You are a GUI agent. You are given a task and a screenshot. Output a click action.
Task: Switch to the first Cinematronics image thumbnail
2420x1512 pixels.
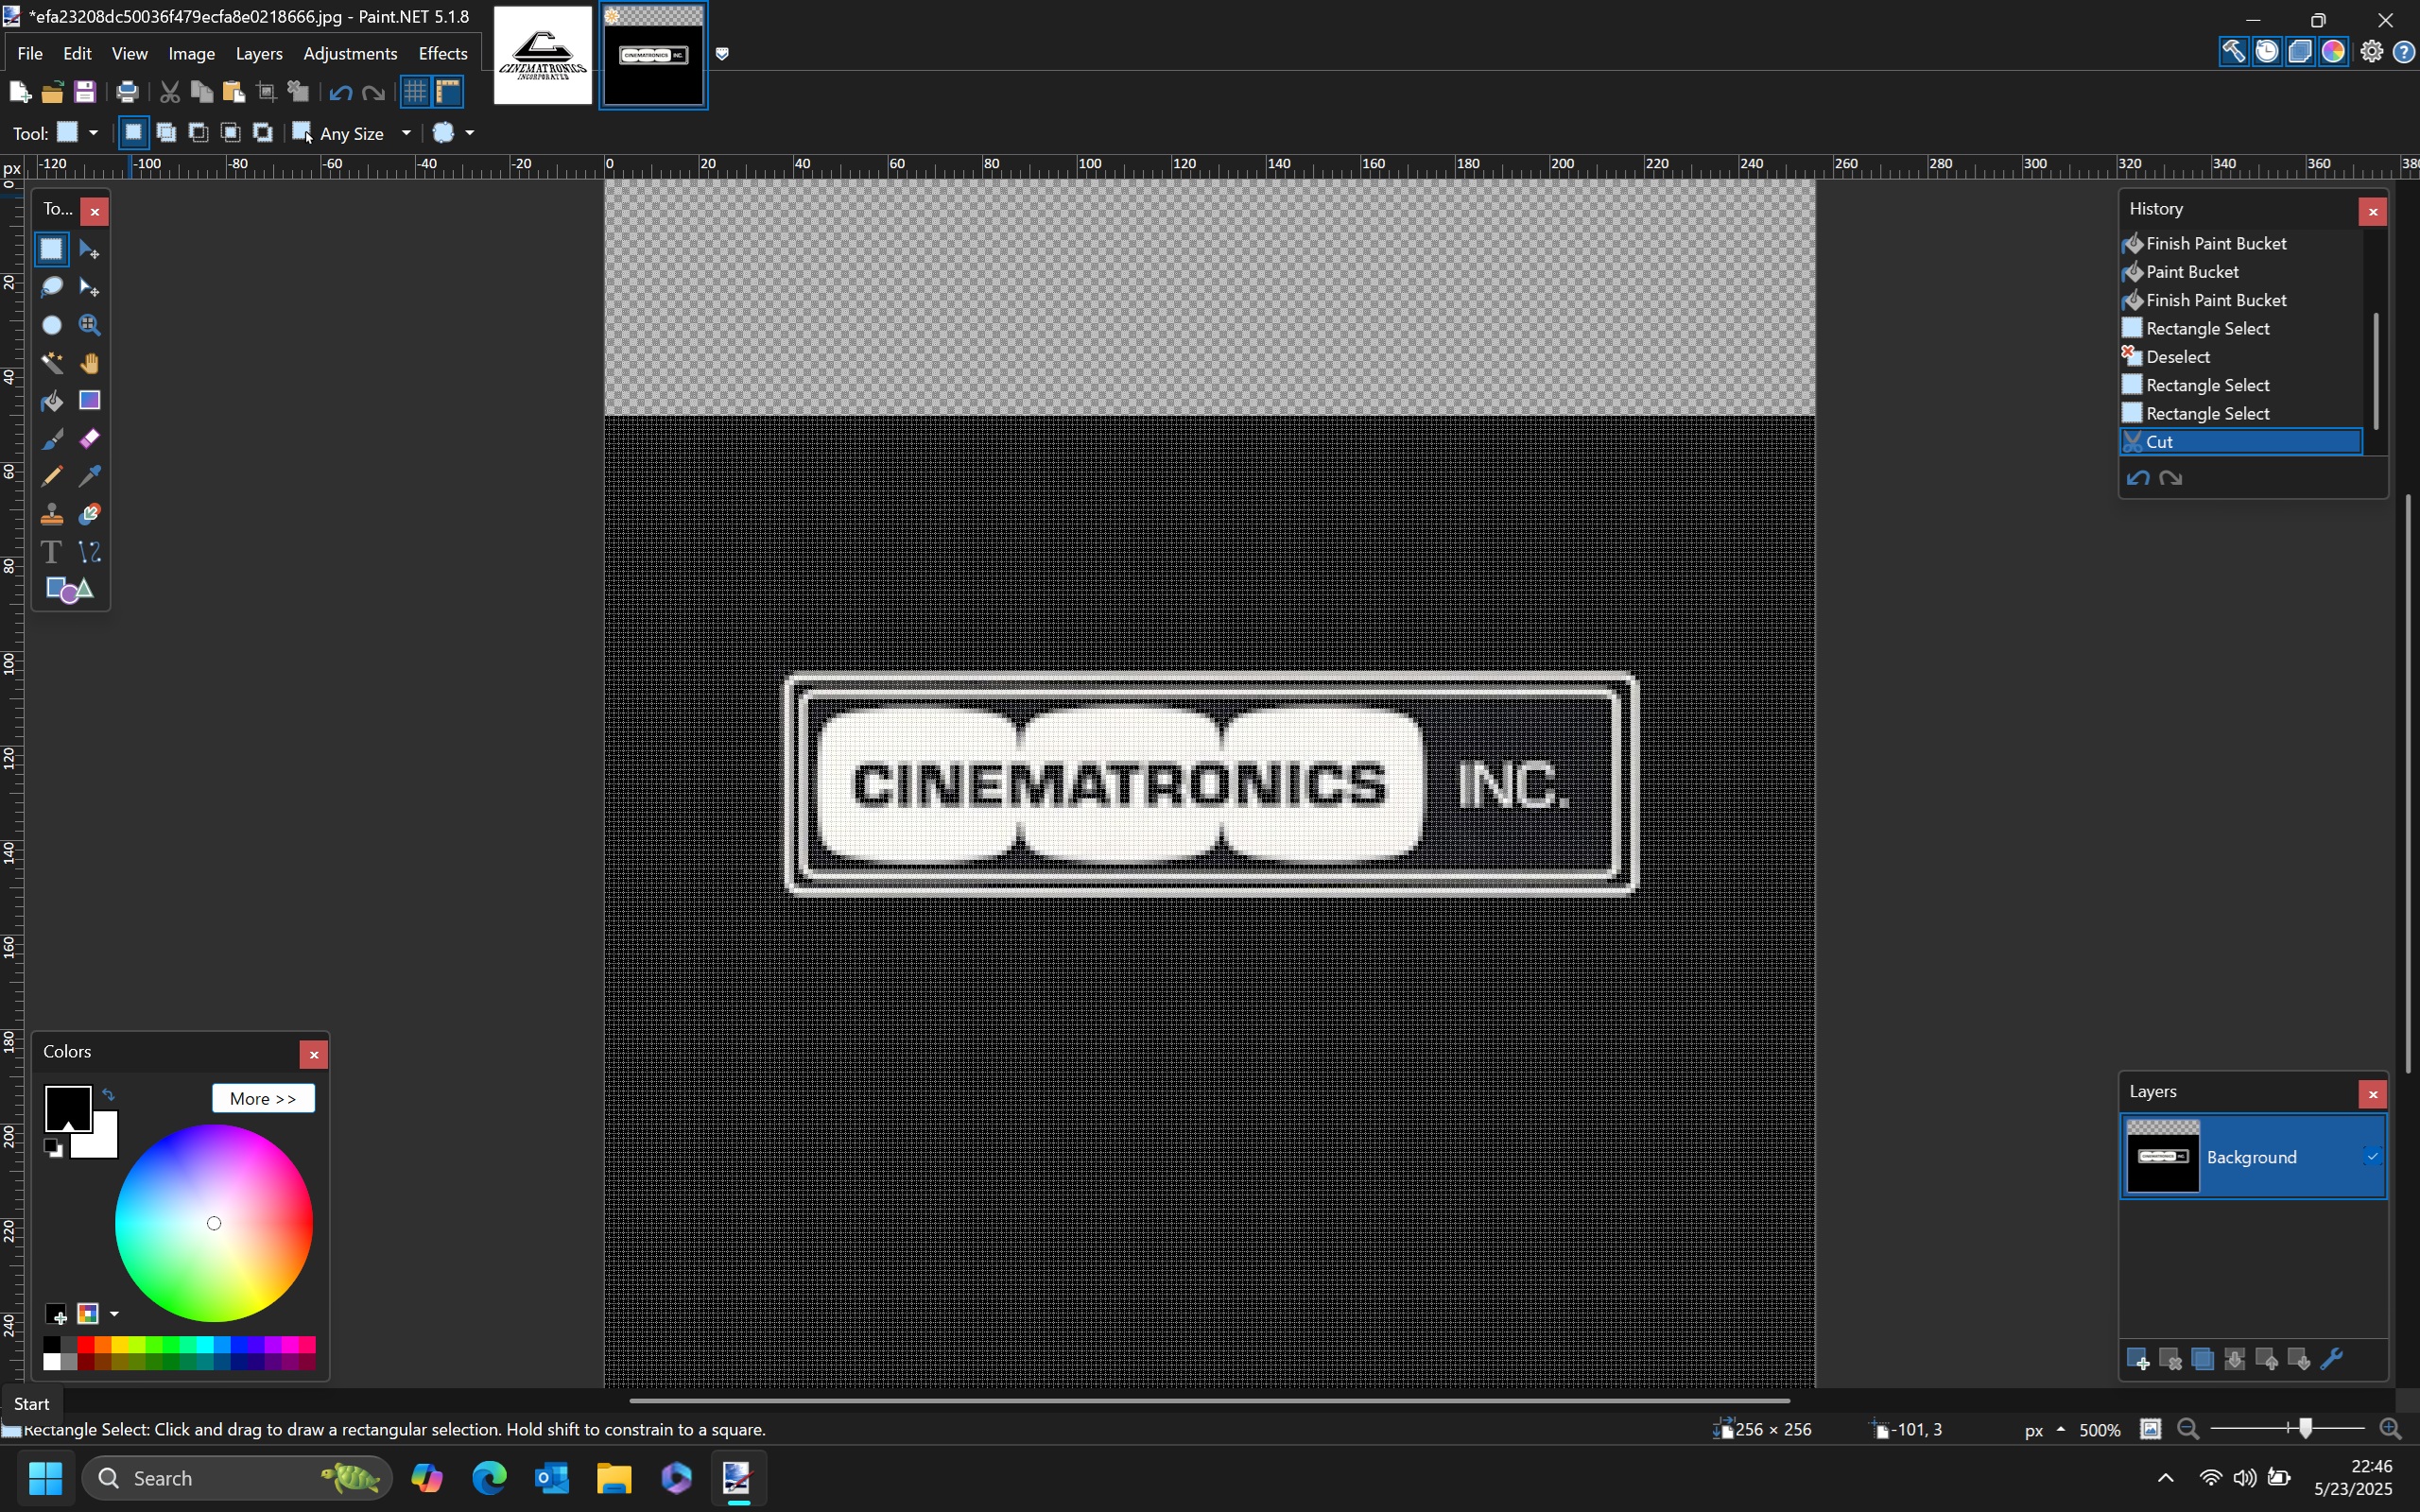[543, 56]
